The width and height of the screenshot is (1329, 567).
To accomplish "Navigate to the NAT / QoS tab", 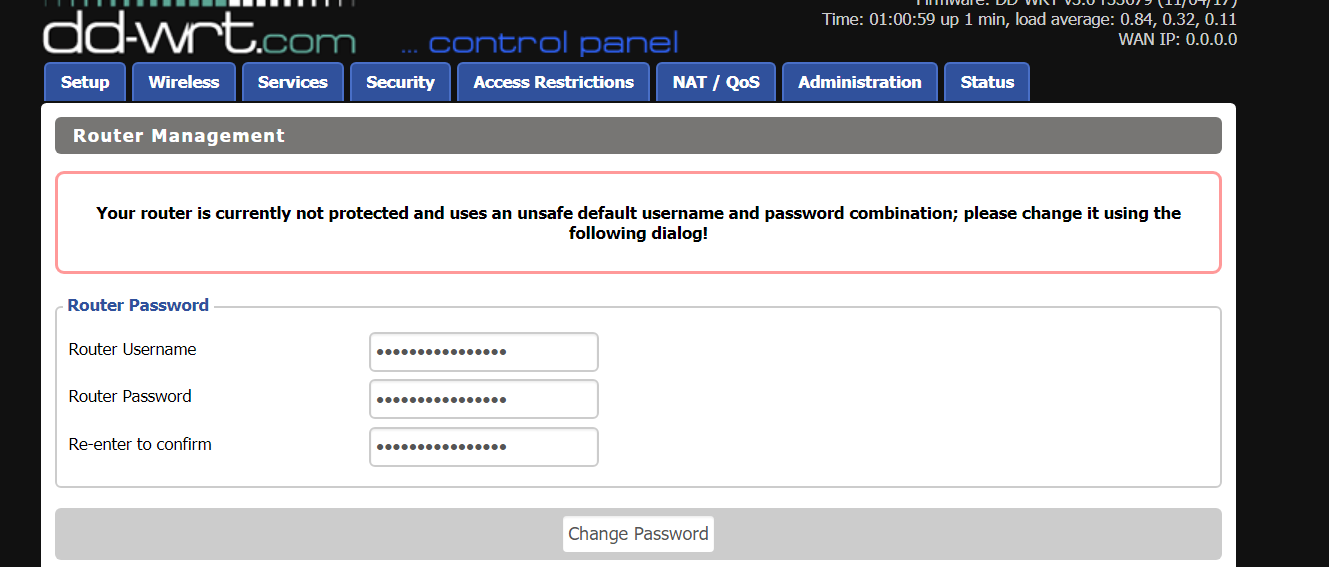I will coord(716,83).
